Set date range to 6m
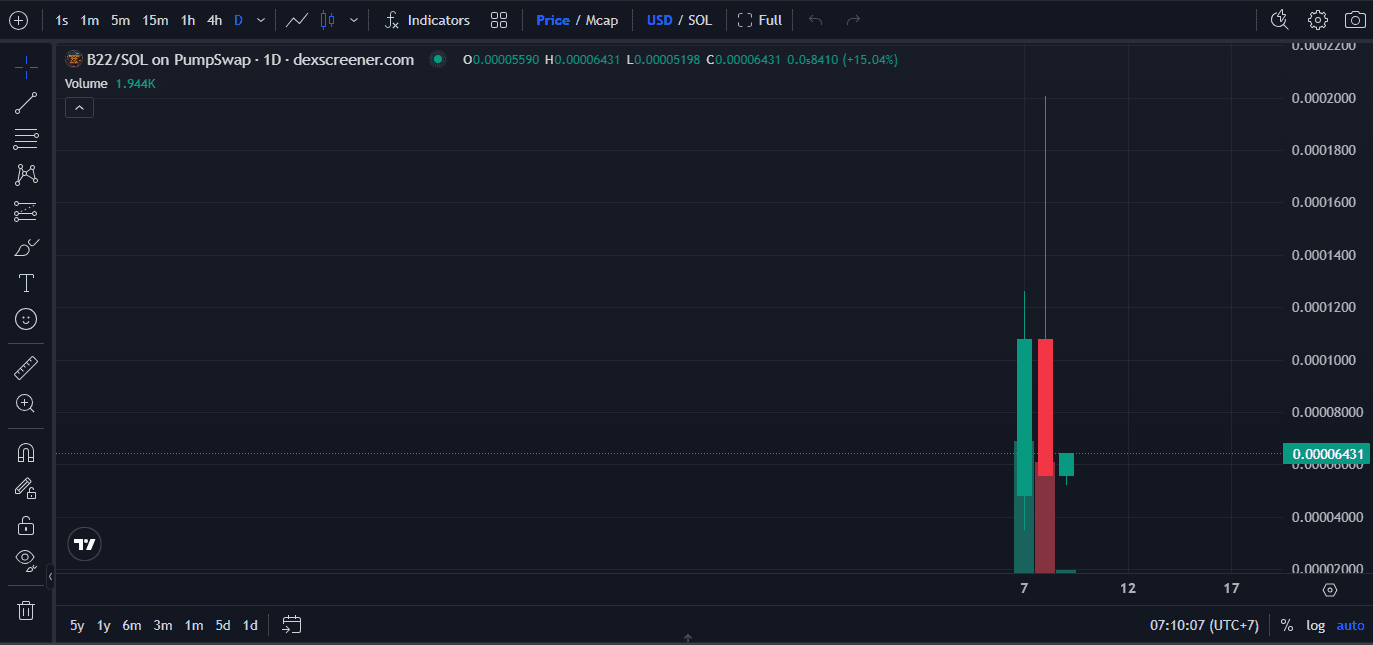This screenshot has width=1373, height=645. (x=132, y=625)
